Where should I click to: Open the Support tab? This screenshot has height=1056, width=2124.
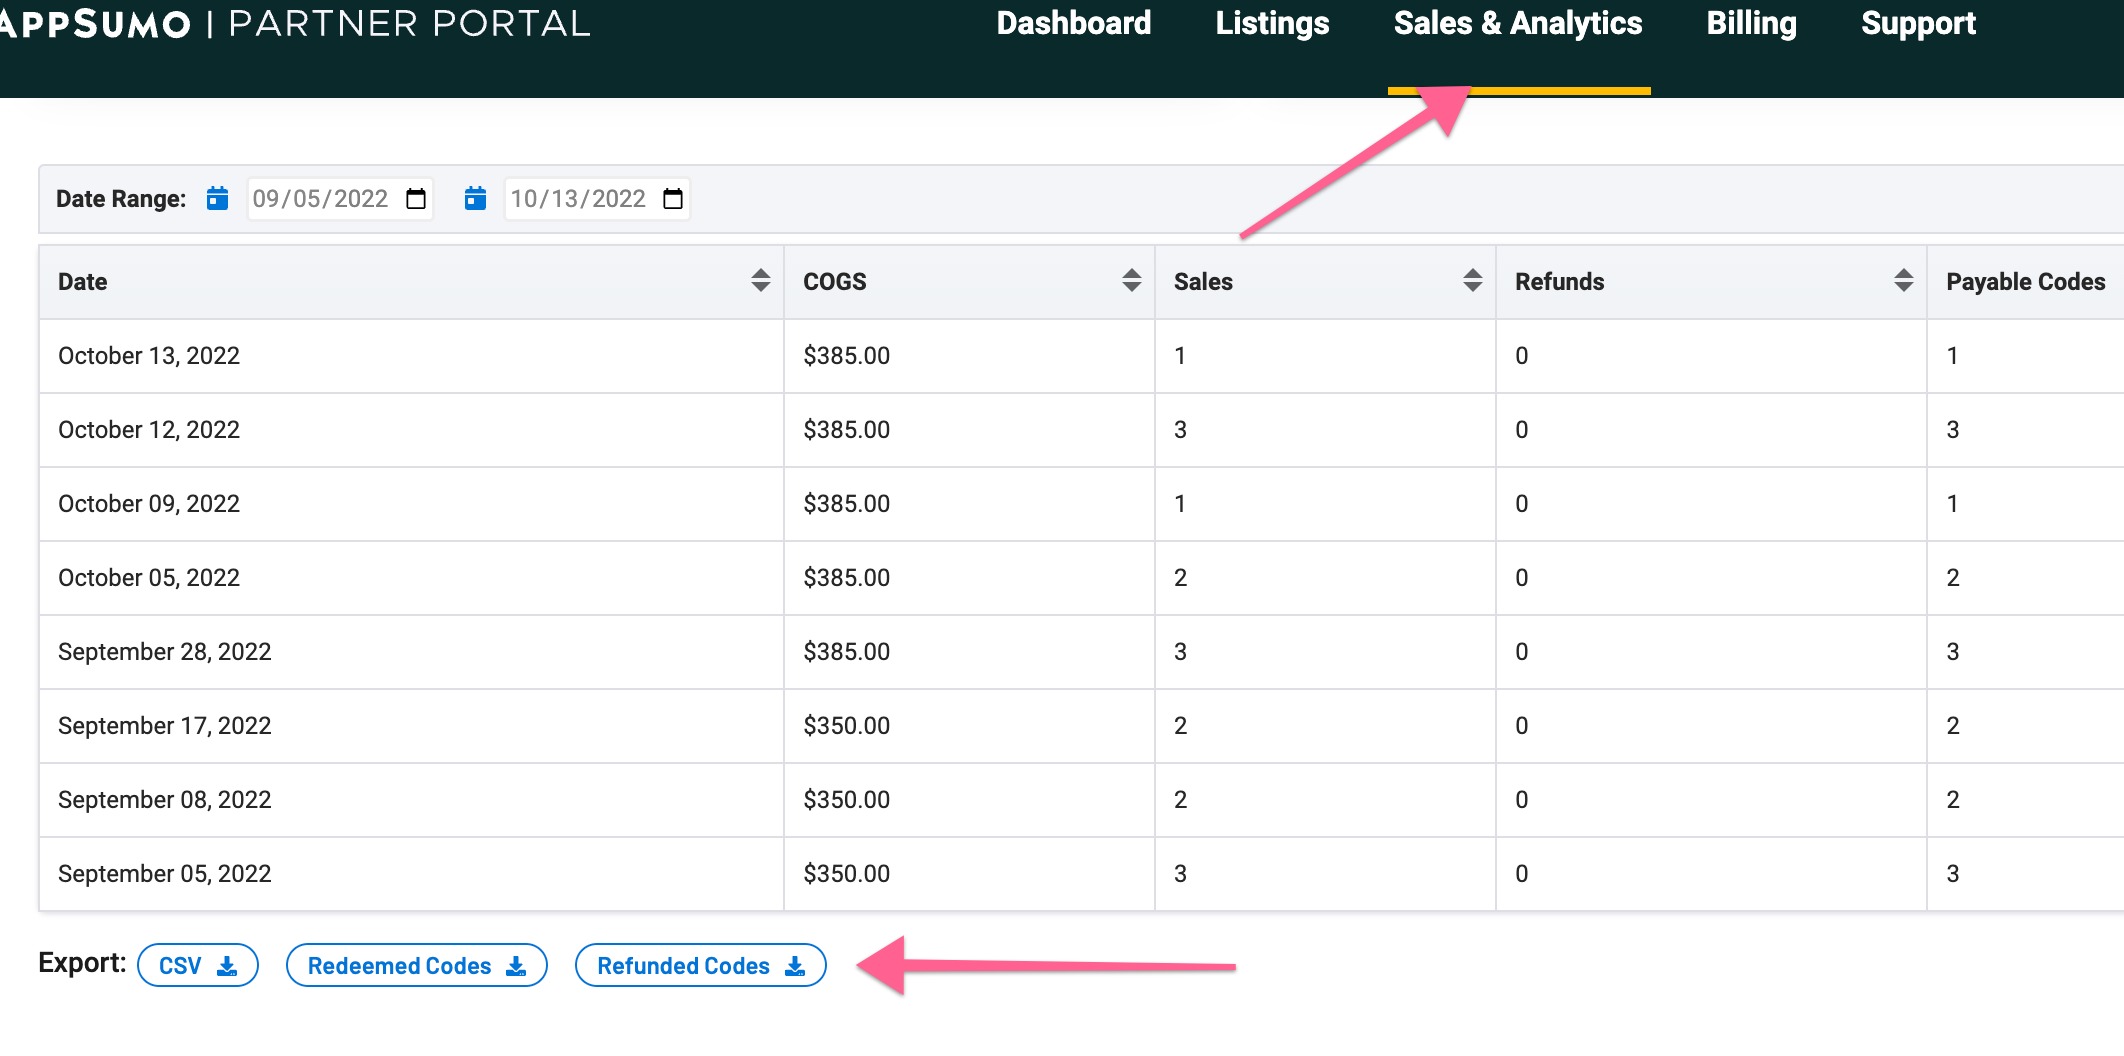1918,24
